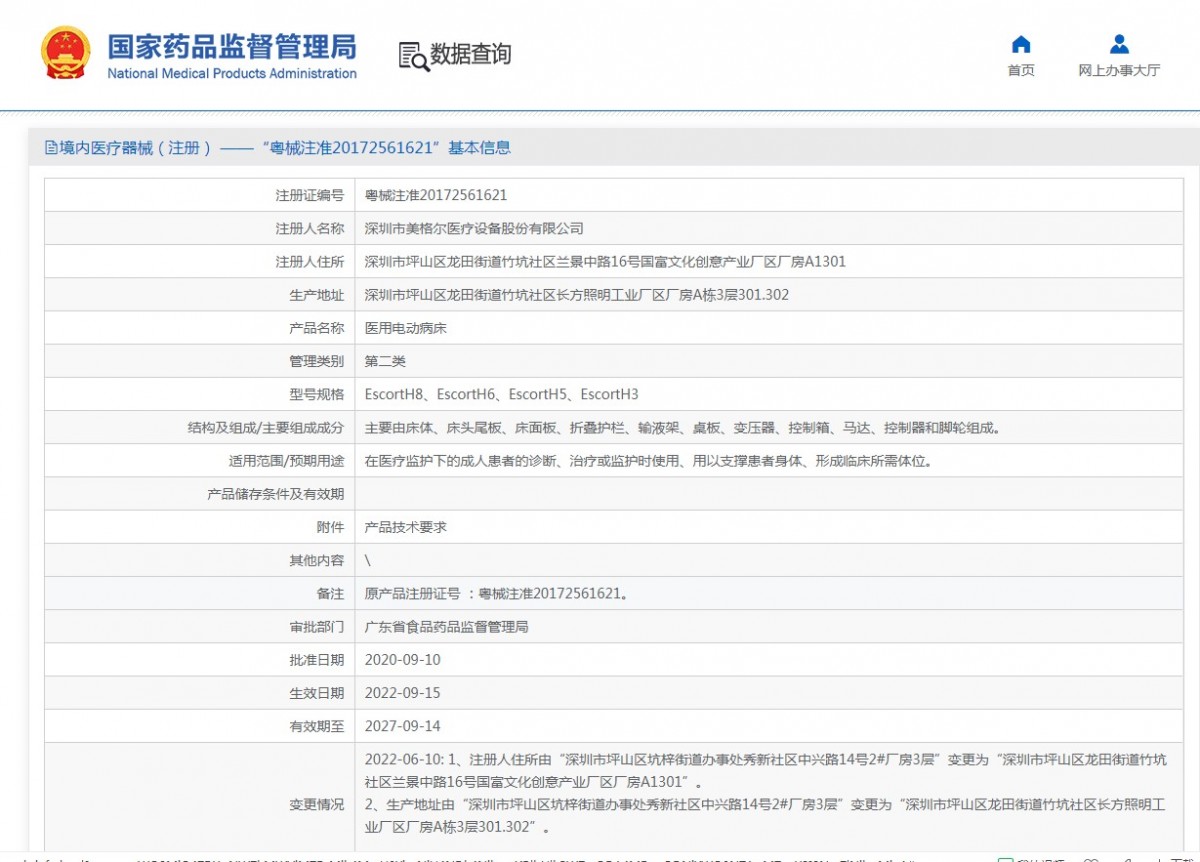Select the 批准日期 row label

[317, 660]
